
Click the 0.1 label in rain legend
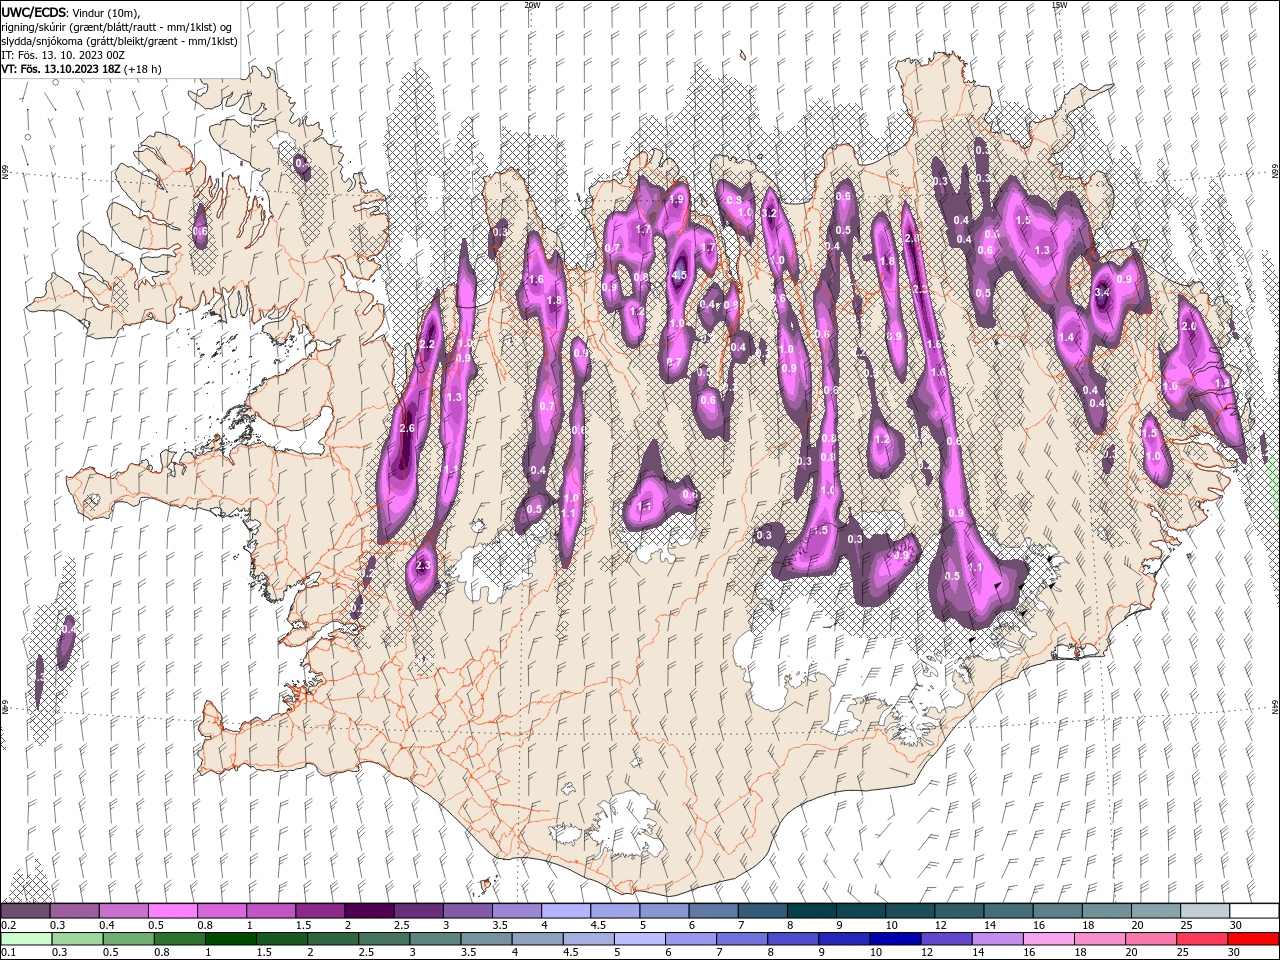(8, 953)
